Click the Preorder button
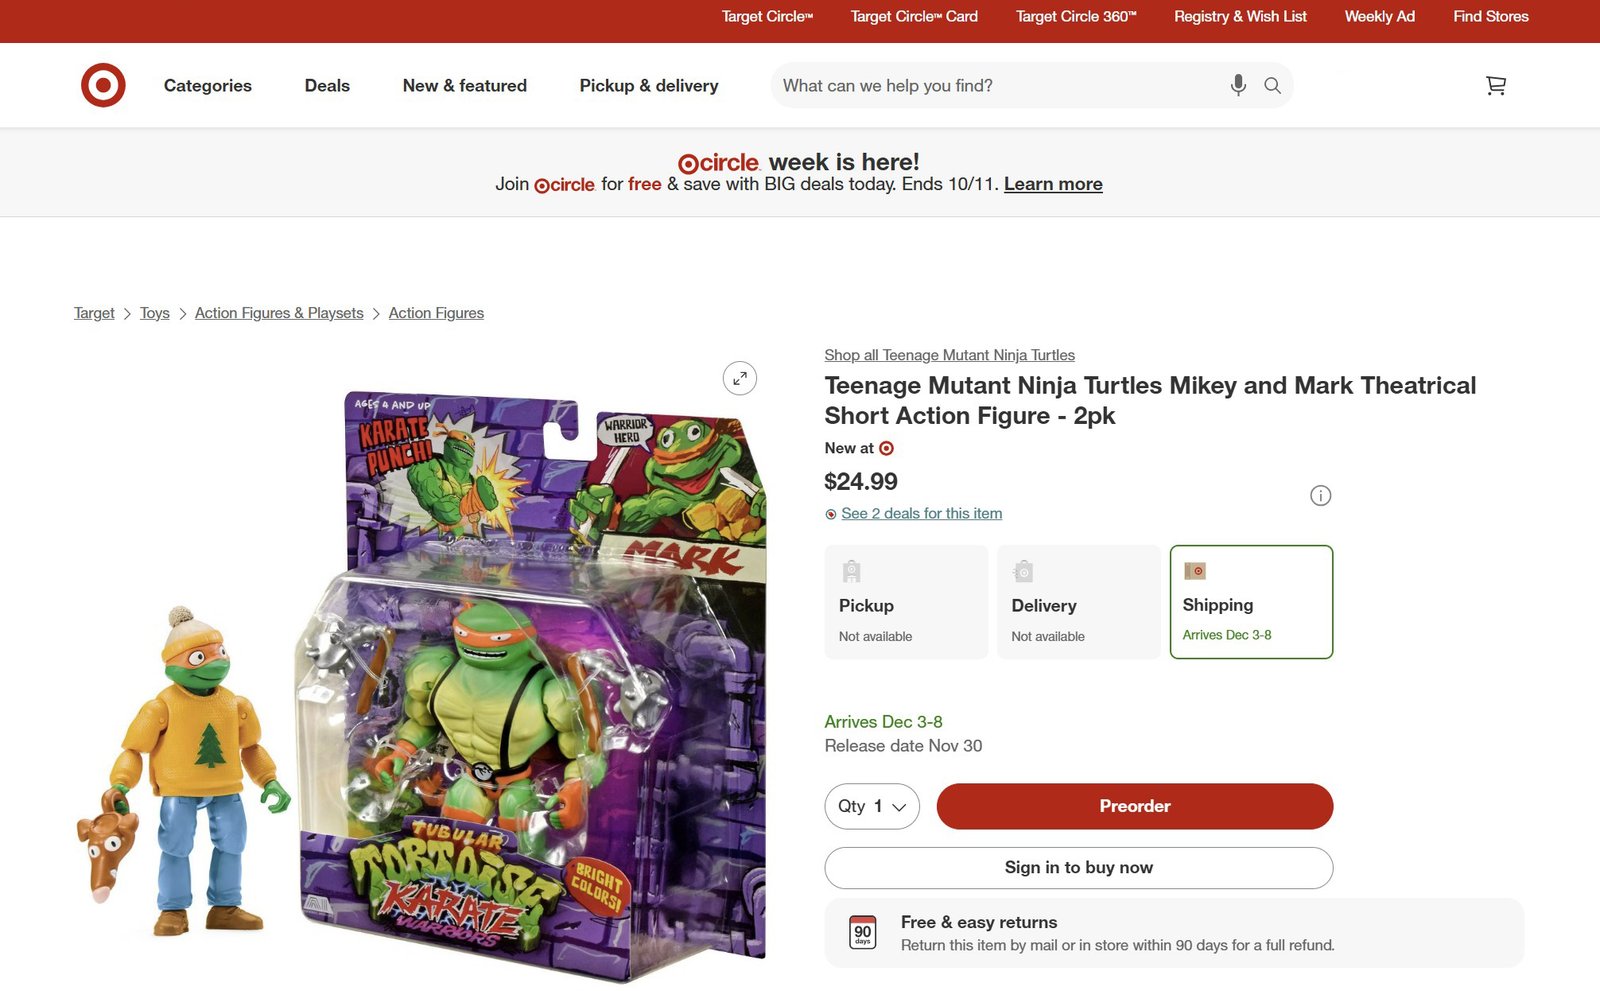 pyautogui.click(x=1134, y=806)
